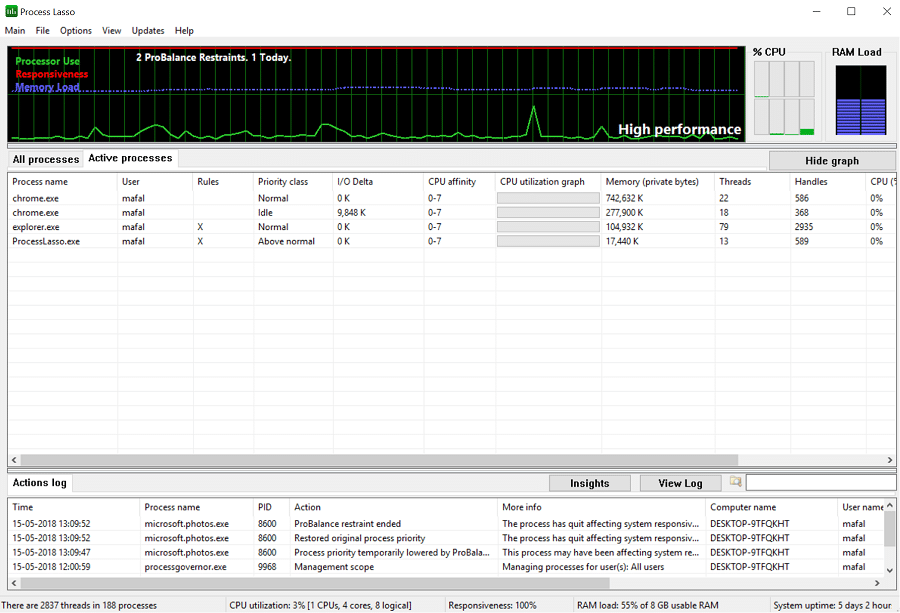Click the process list's right scroll arrow
This screenshot has height=613, width=900.
pos(890,460)
